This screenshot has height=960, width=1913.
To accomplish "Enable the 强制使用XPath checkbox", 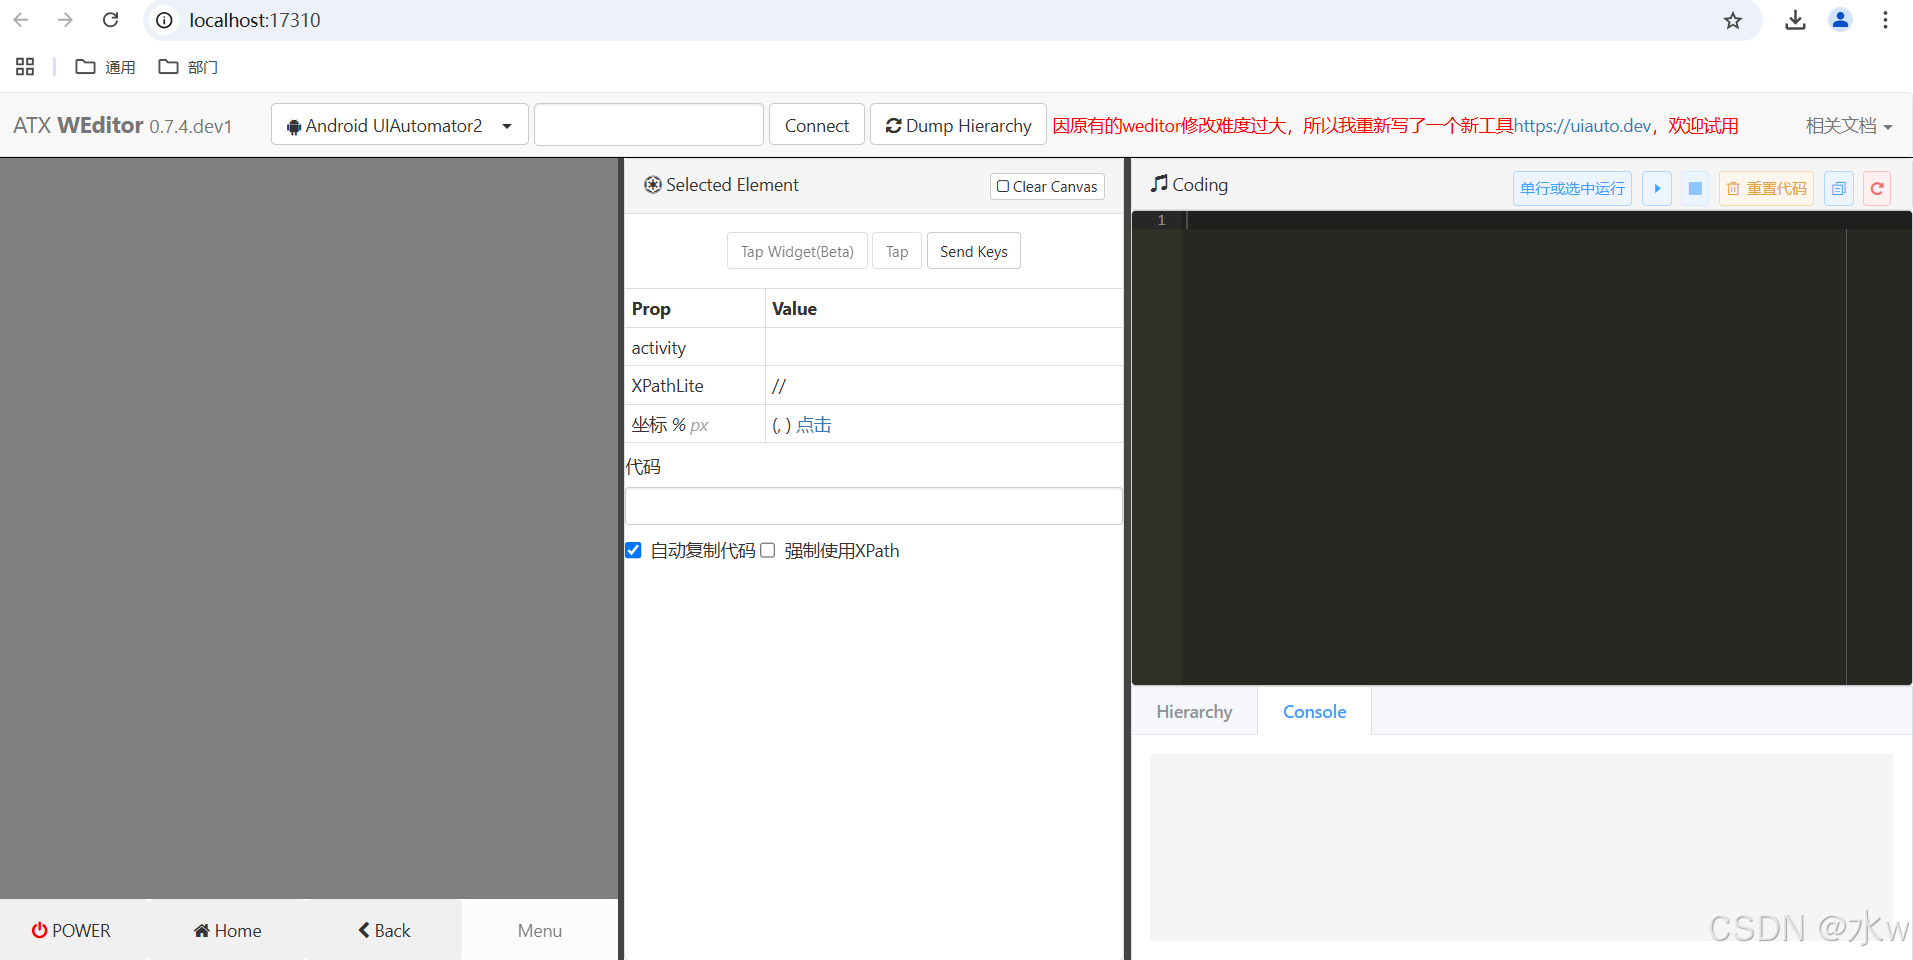I will tap(766, 550).
